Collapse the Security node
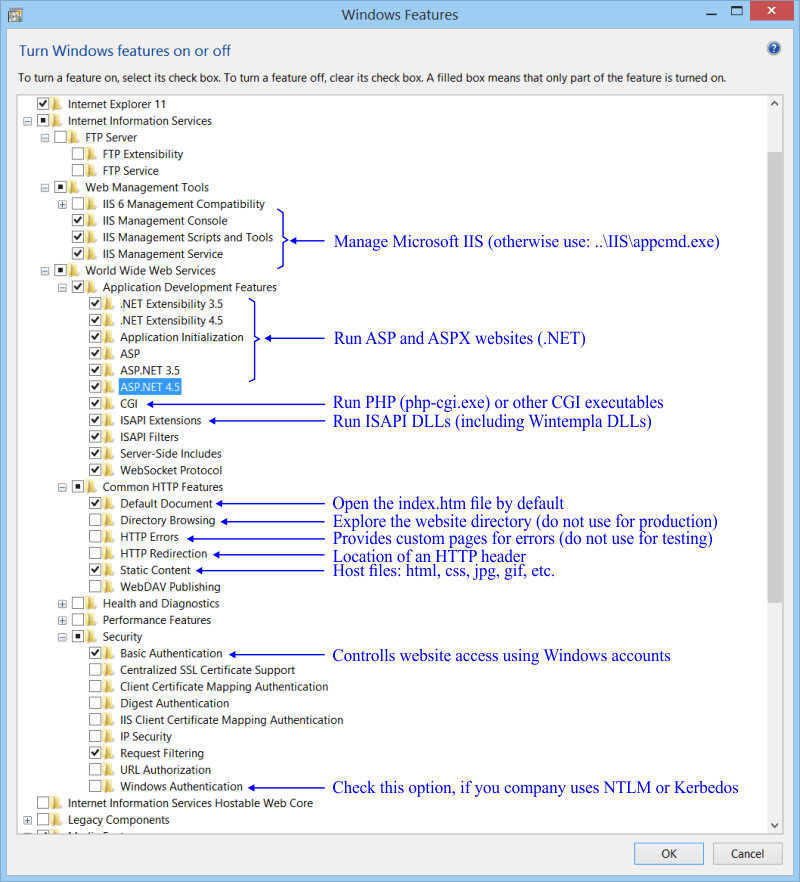Image resolution: width=800 pixels, height=882 pixels. point(62,637)
